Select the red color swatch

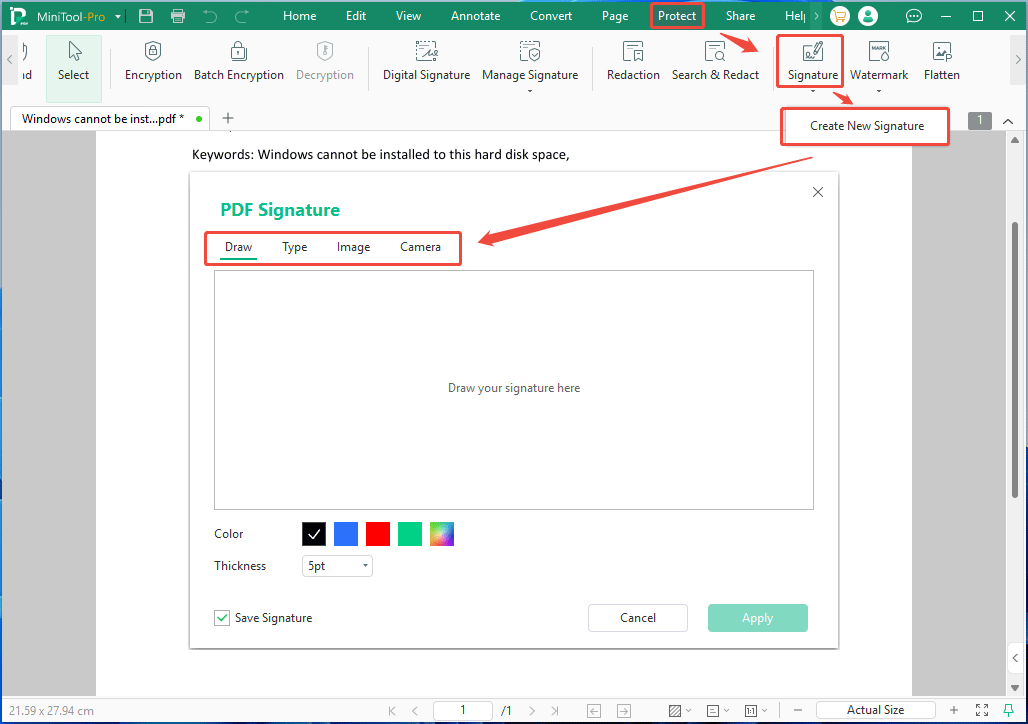[x=377, y=533]
